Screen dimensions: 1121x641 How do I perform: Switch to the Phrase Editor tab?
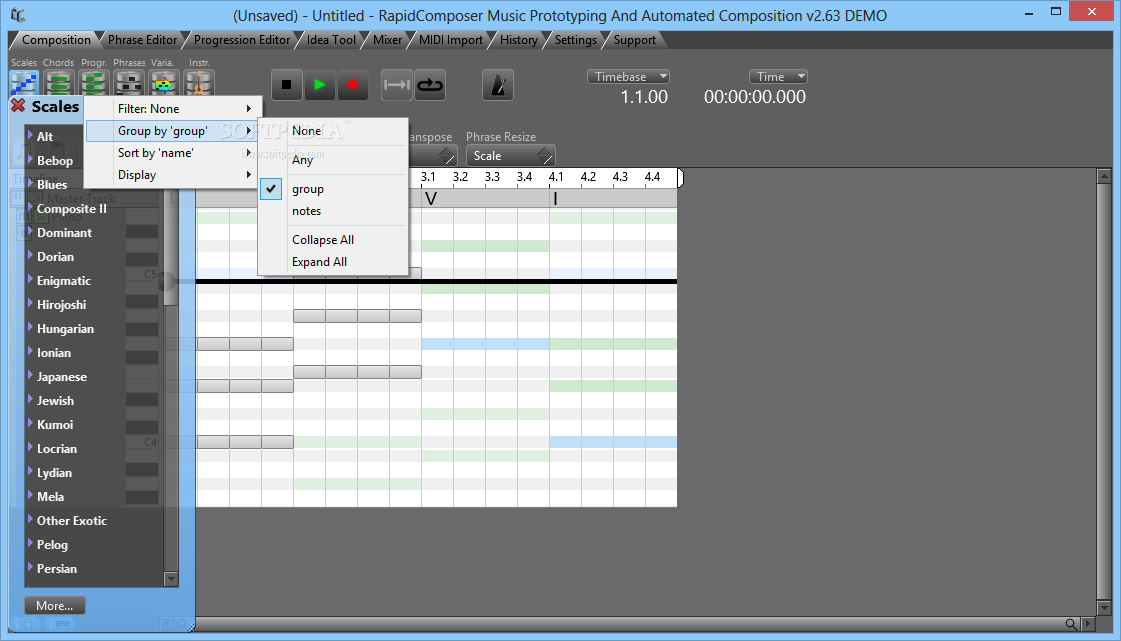(142, 40)
